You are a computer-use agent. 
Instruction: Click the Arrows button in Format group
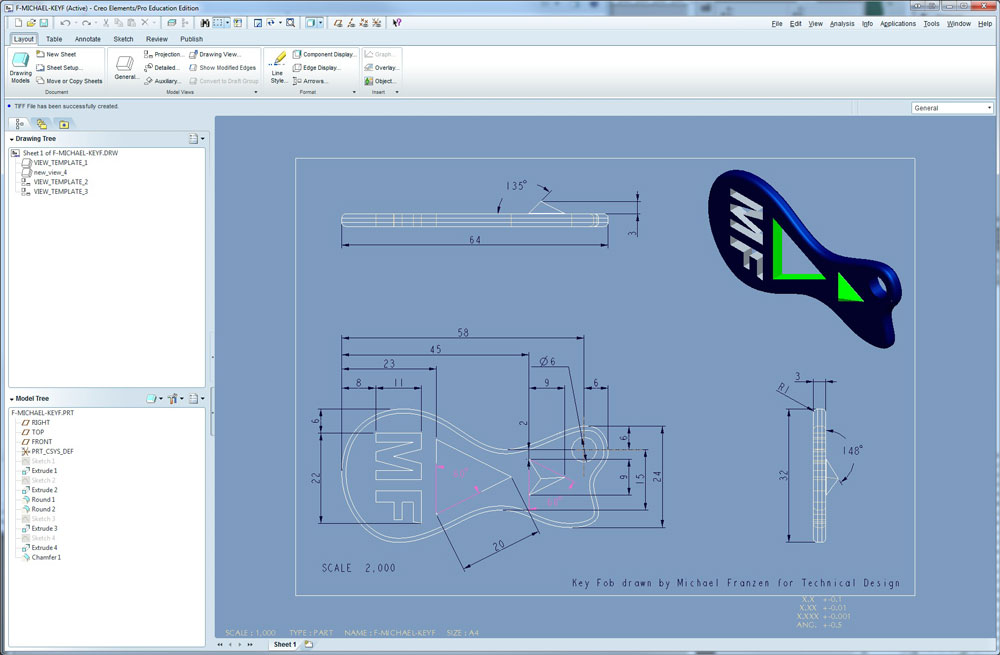[311, 81]
